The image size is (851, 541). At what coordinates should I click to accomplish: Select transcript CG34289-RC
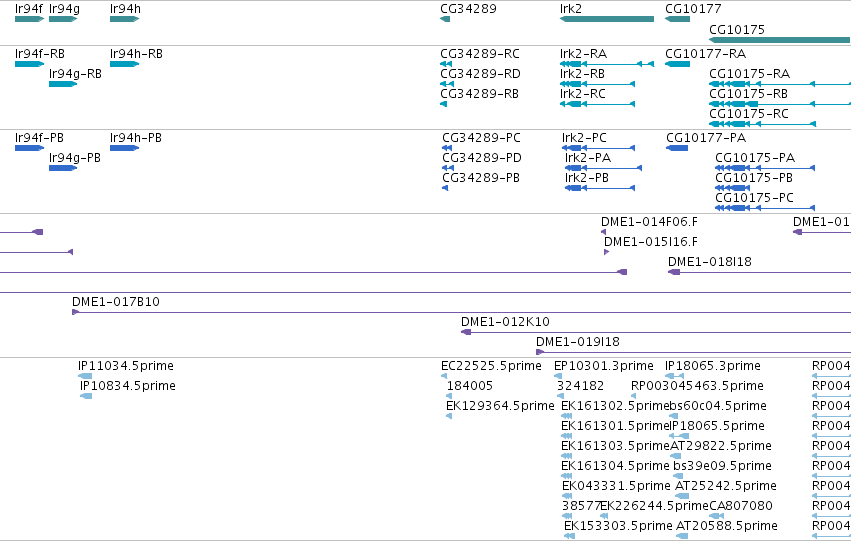(480, 54)
